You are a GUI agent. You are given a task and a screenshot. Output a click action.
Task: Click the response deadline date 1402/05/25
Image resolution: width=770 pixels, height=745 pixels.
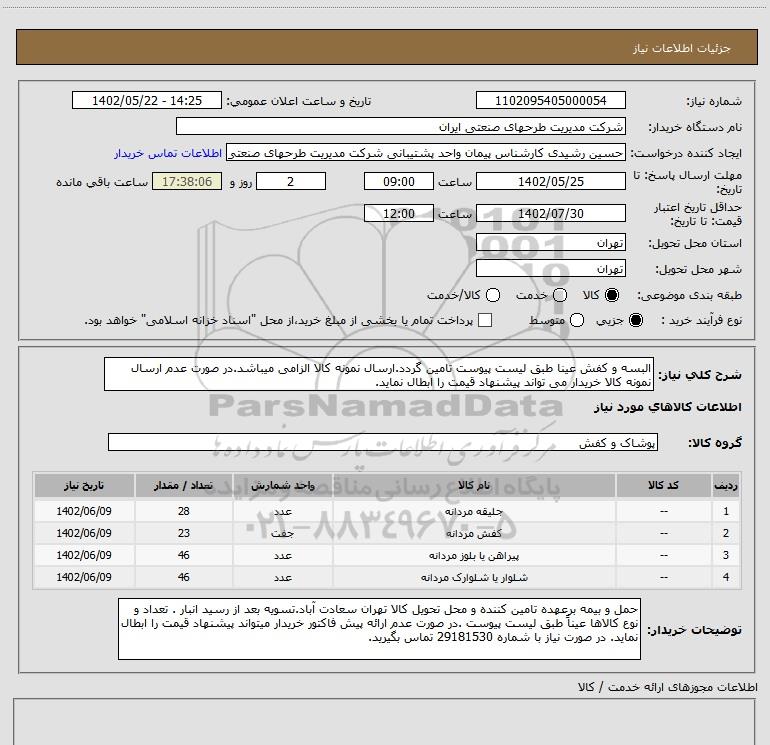(550, 182)
